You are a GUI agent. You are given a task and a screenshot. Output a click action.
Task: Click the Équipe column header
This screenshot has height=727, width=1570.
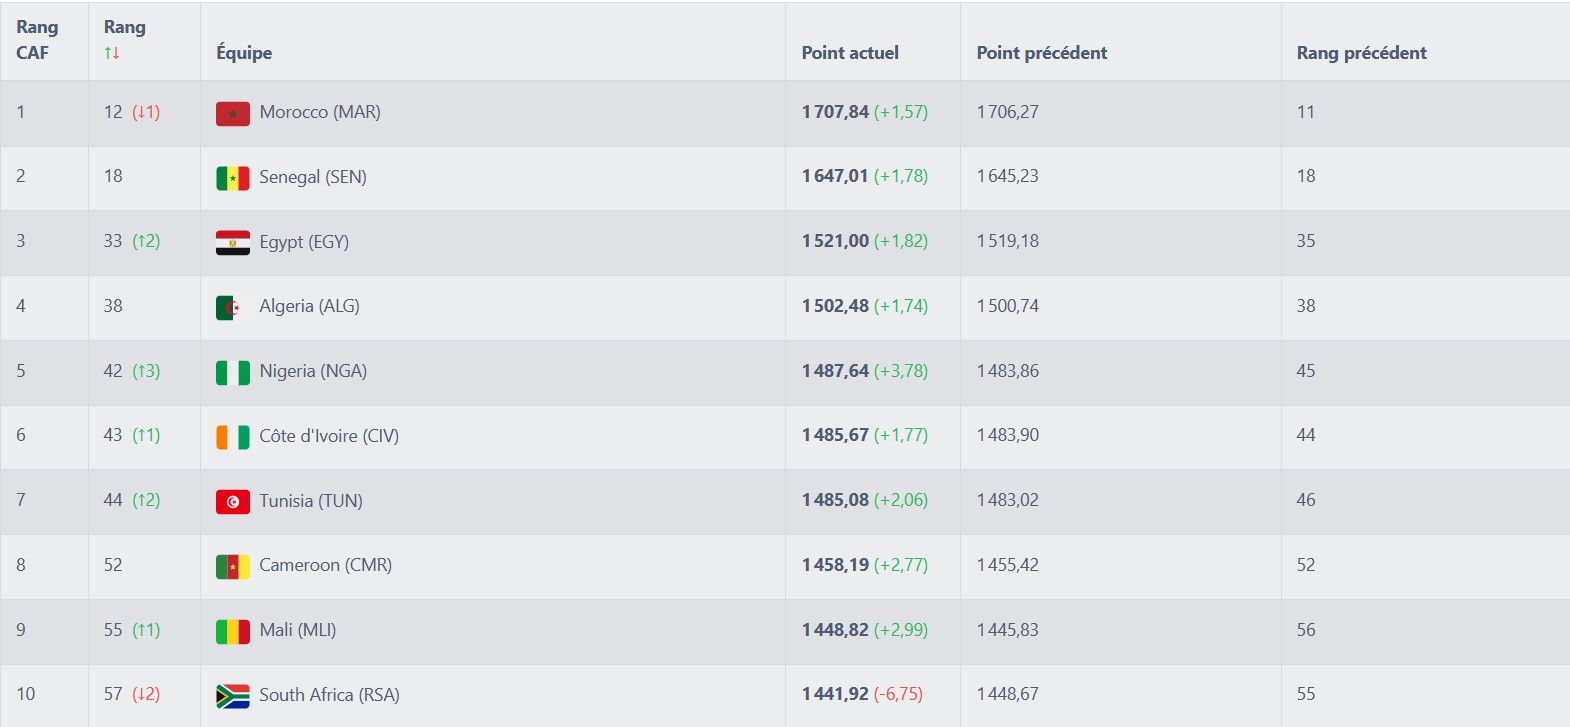244,53
